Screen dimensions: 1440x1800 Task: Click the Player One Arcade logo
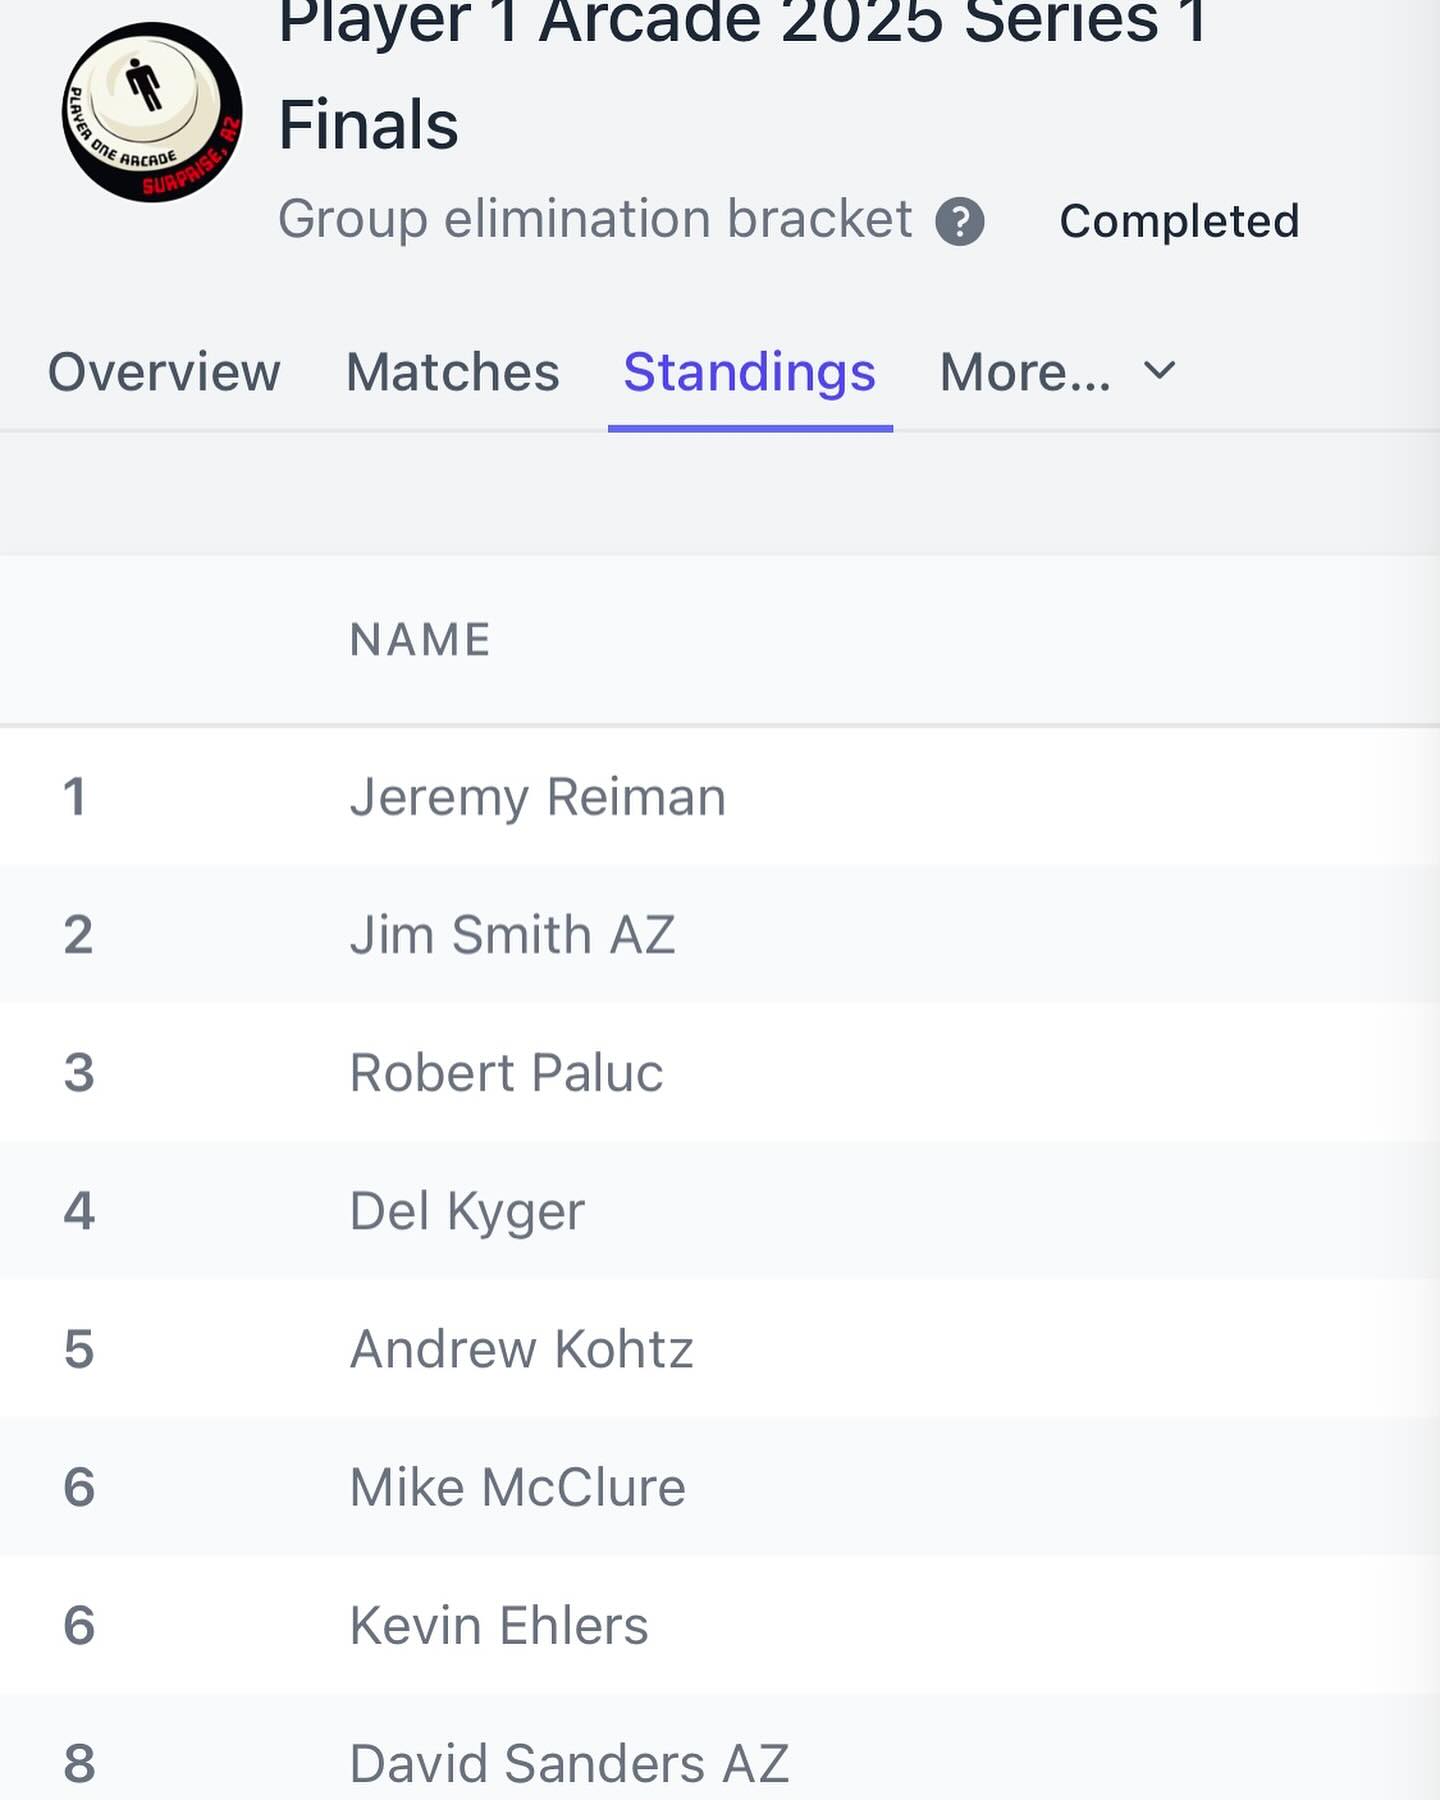(152, 112)
